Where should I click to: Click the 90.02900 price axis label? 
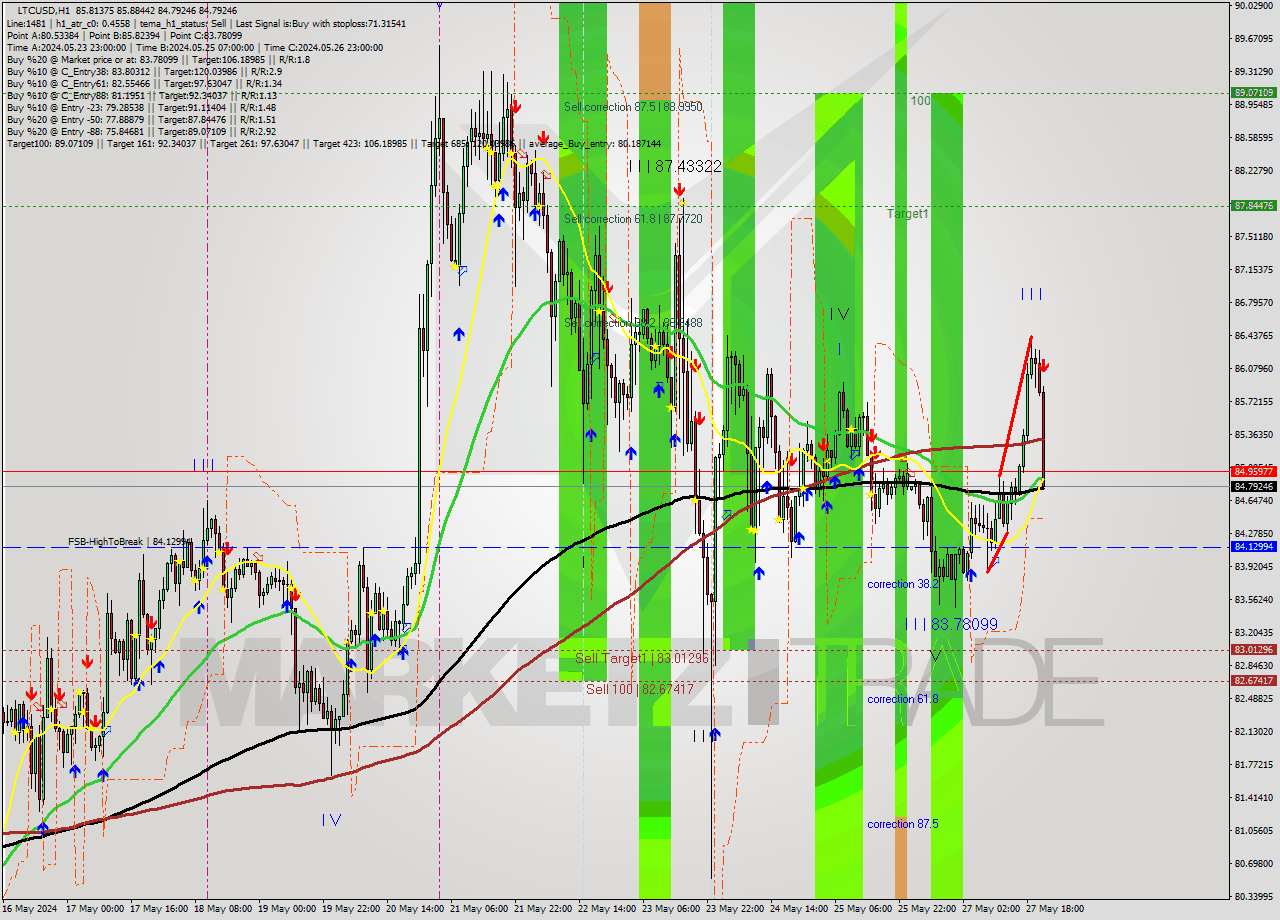click(1253, 6)
